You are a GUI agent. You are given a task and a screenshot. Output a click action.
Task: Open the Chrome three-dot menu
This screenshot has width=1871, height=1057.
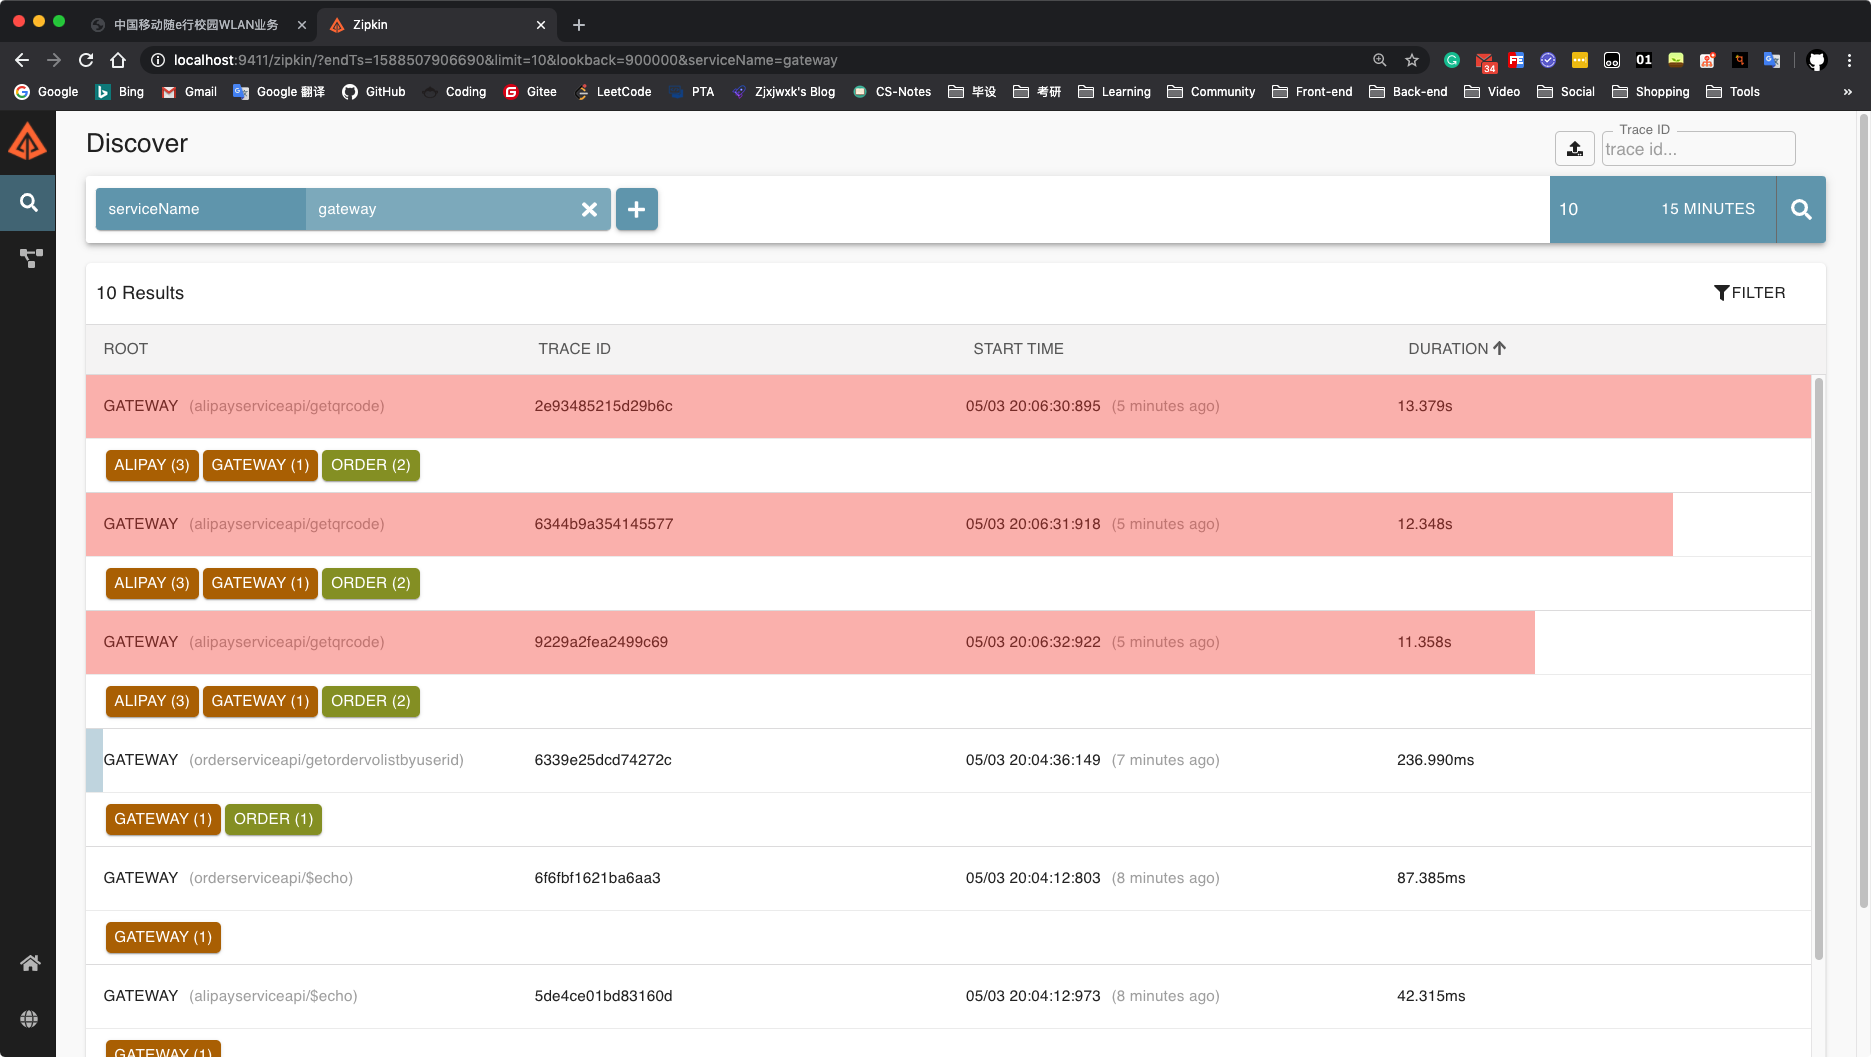pyautogui.click(x=1849, y=60)
